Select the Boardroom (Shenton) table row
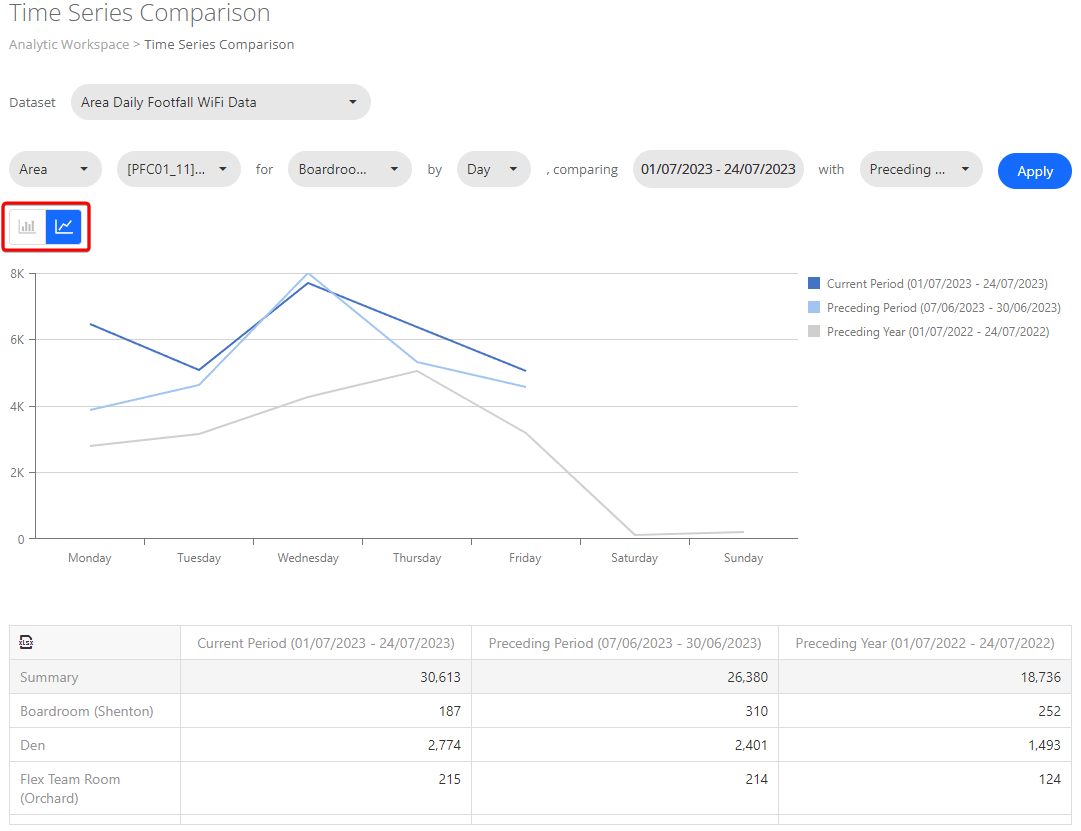This screenshot has width=1081, height=831. [87, 711]
